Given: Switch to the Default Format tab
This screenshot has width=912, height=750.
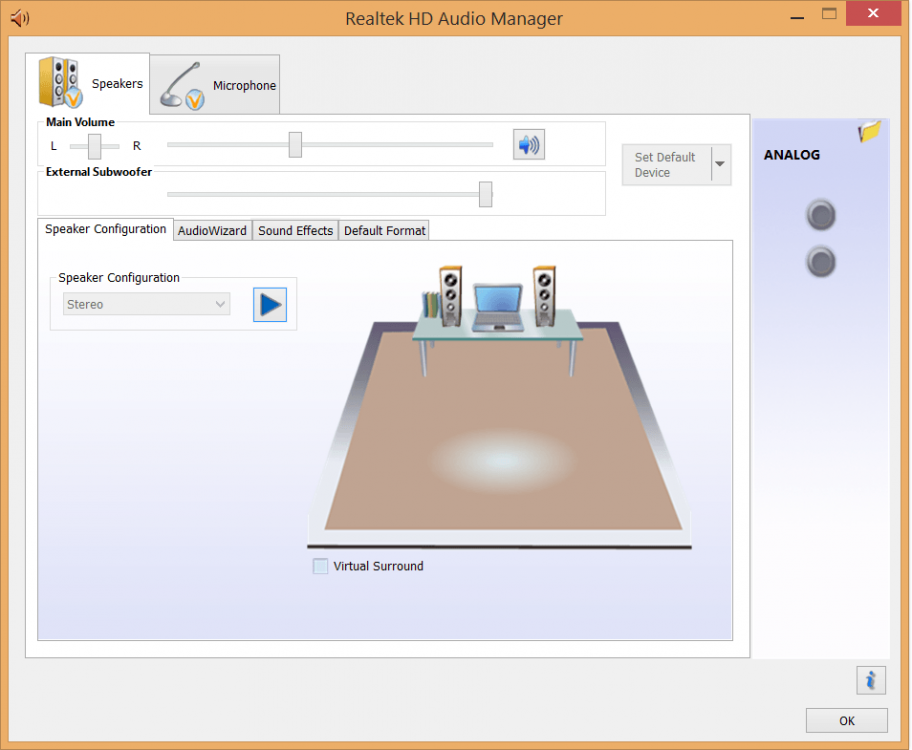Looking at the screenshot, I should click(x=384, y=230).
